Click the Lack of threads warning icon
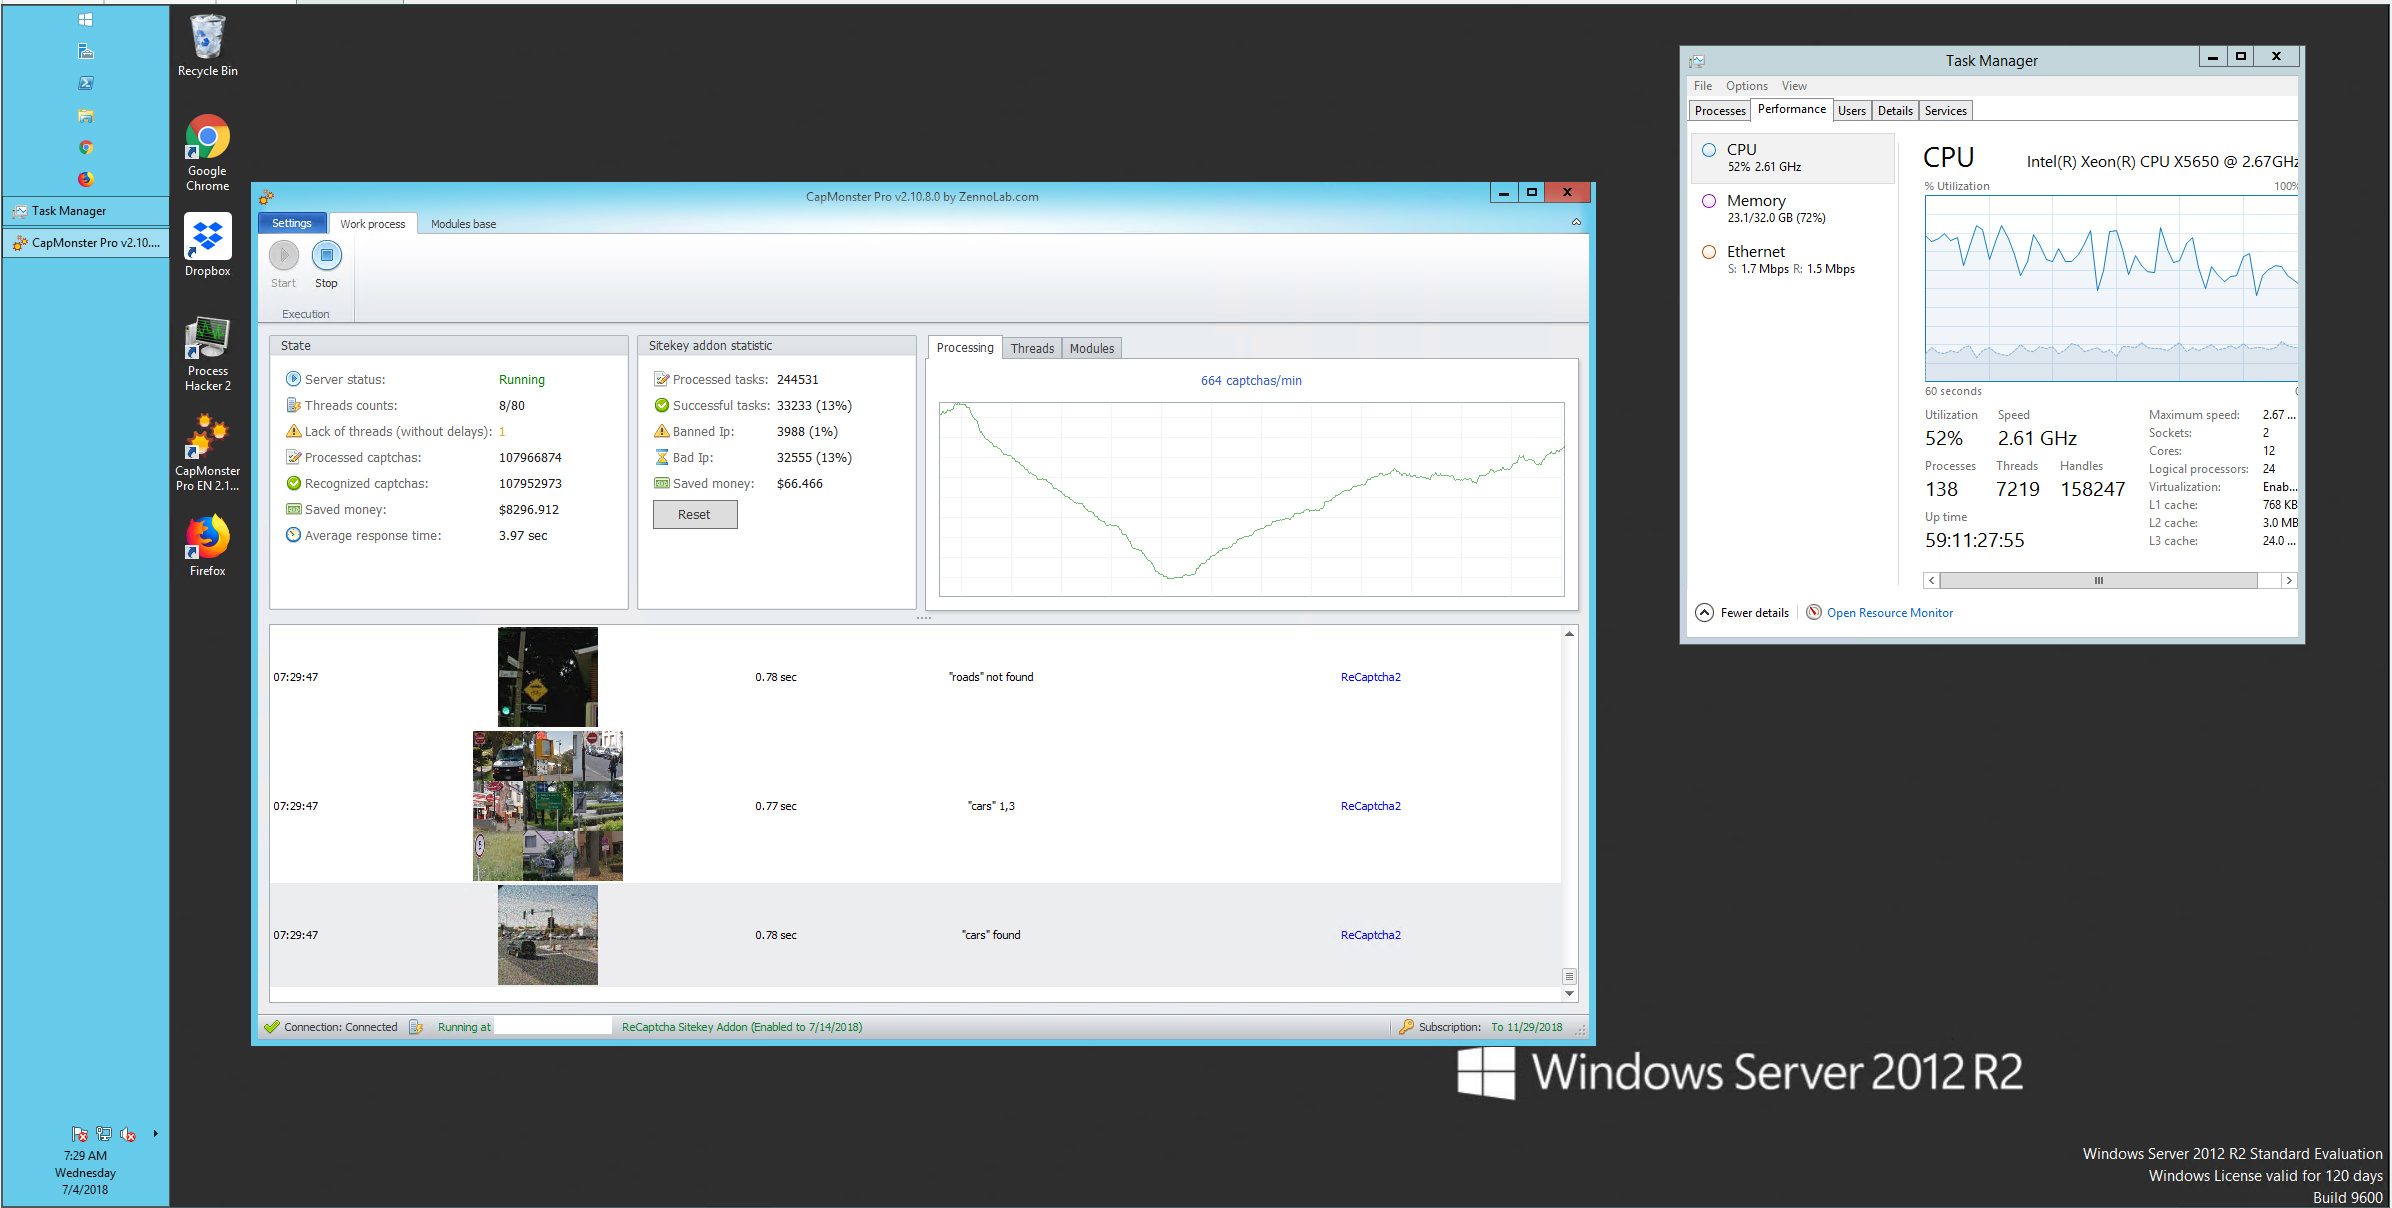 tap(293, 431)
